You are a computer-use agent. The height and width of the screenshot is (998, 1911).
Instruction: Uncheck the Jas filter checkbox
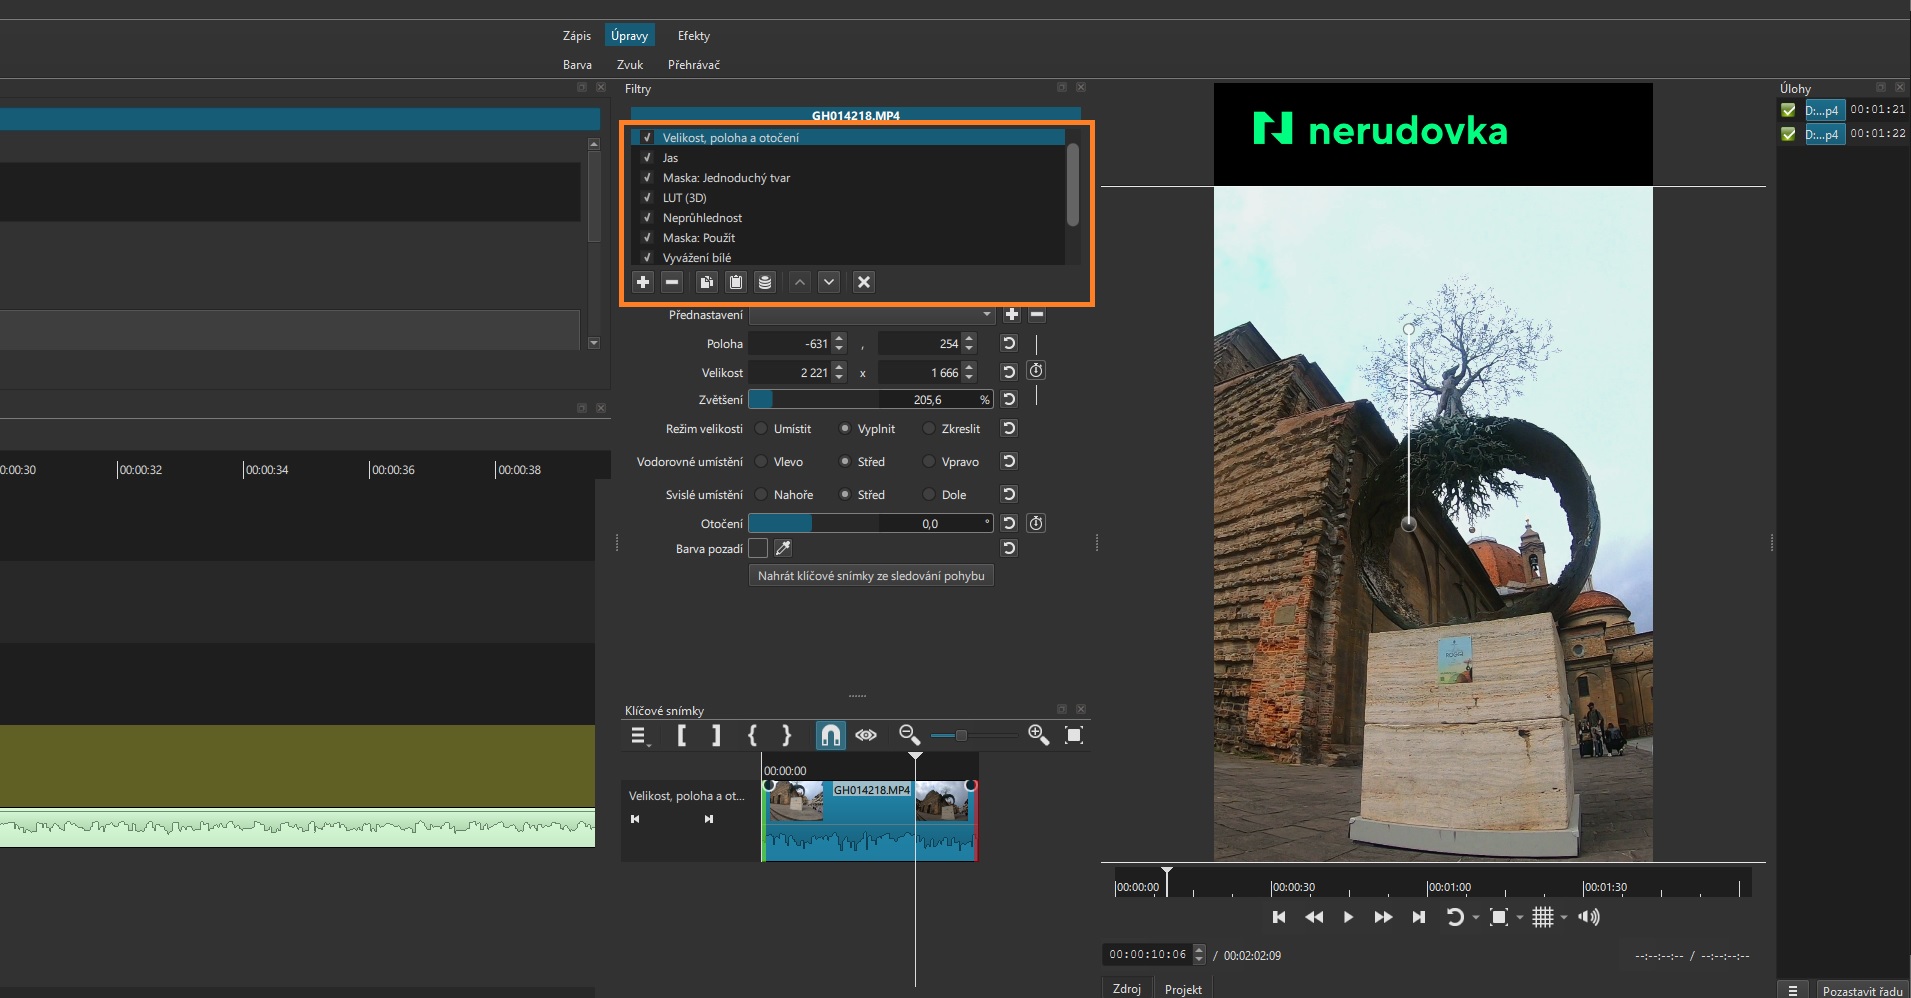click(647, 158)
